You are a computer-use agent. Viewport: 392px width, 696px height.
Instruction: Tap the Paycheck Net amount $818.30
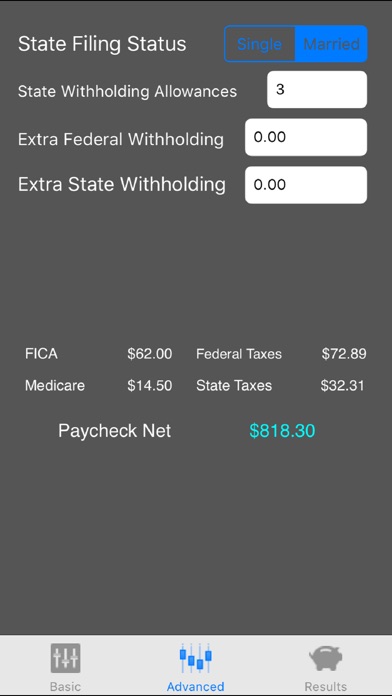(282, 431)
